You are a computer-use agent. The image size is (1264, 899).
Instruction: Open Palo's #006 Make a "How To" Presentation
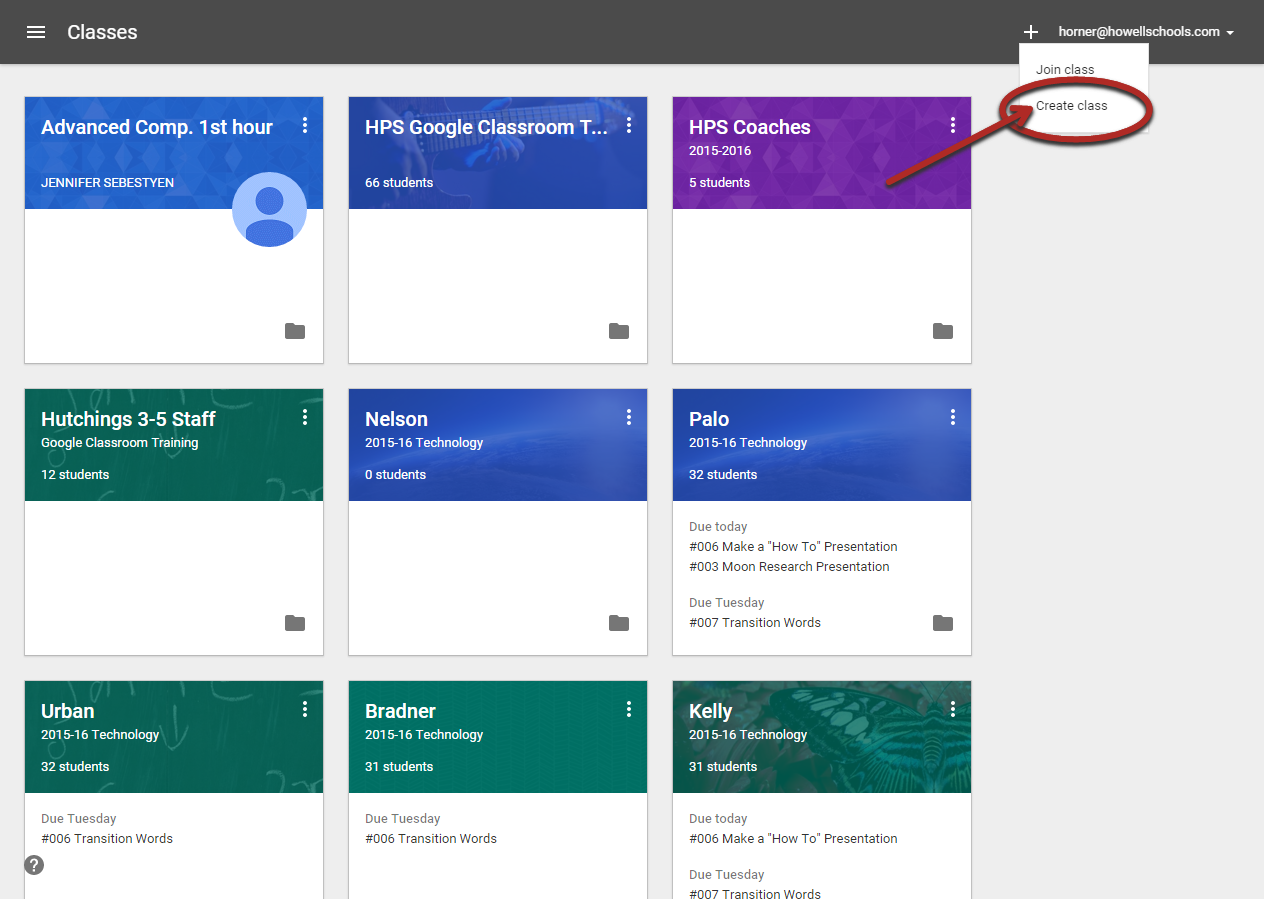point(793,547)
